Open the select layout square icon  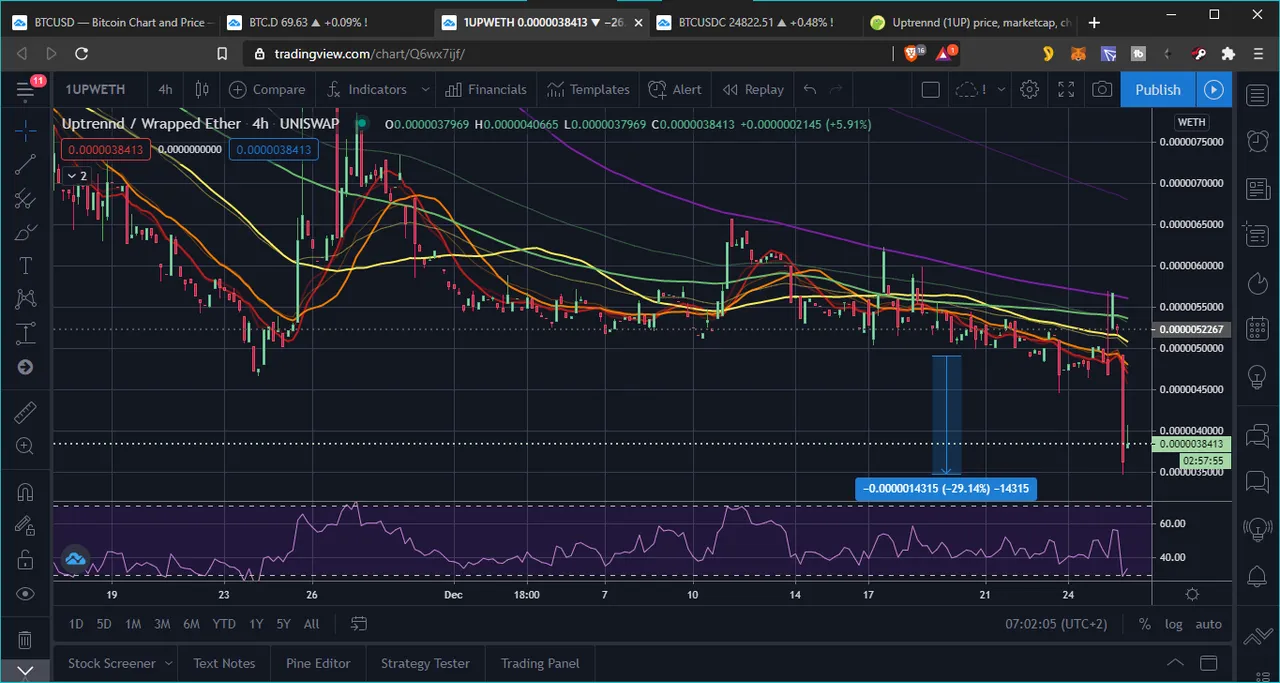930,90
